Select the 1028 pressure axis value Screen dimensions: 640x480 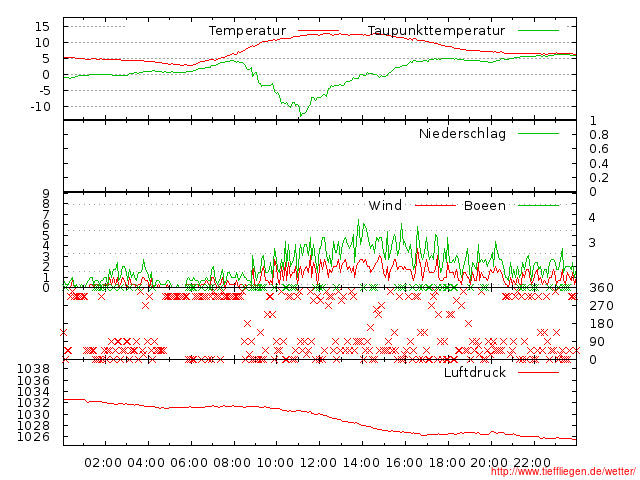point(33,426)
